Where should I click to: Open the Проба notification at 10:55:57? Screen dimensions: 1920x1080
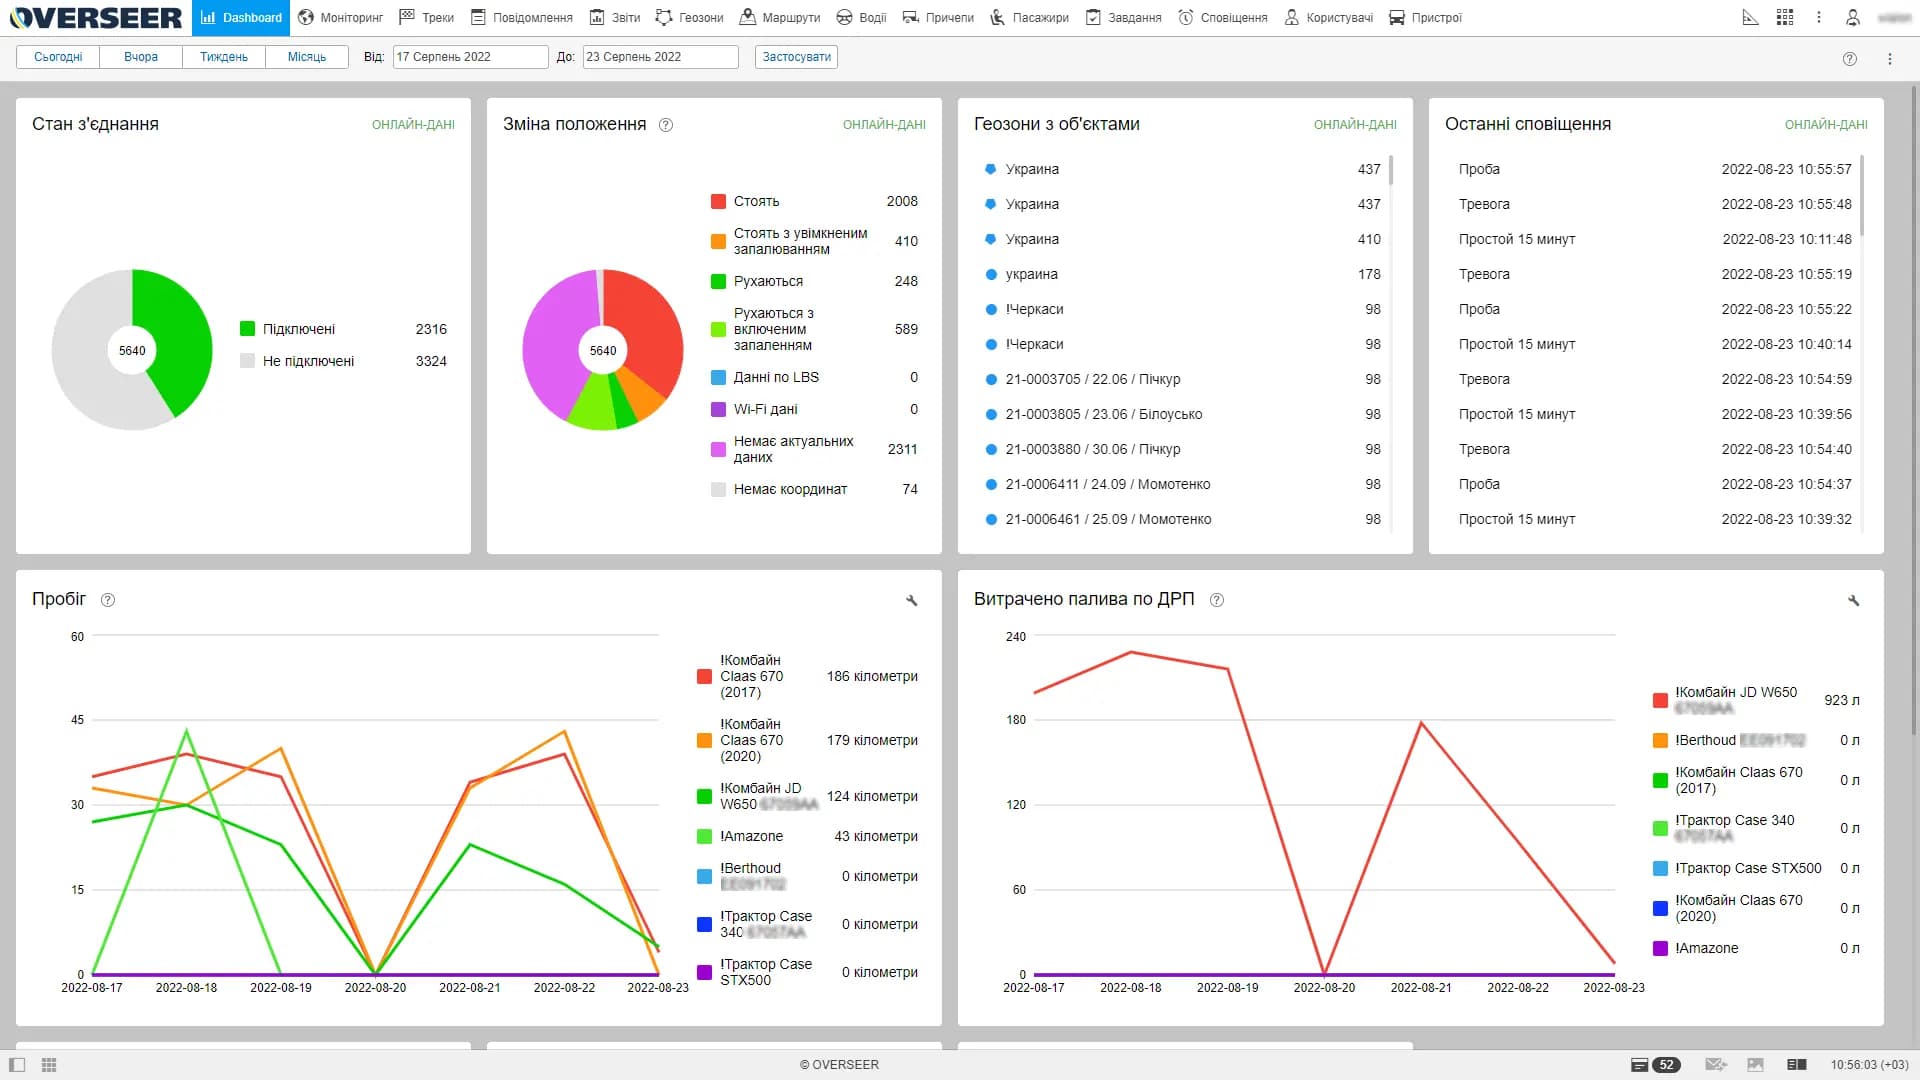1654,169
